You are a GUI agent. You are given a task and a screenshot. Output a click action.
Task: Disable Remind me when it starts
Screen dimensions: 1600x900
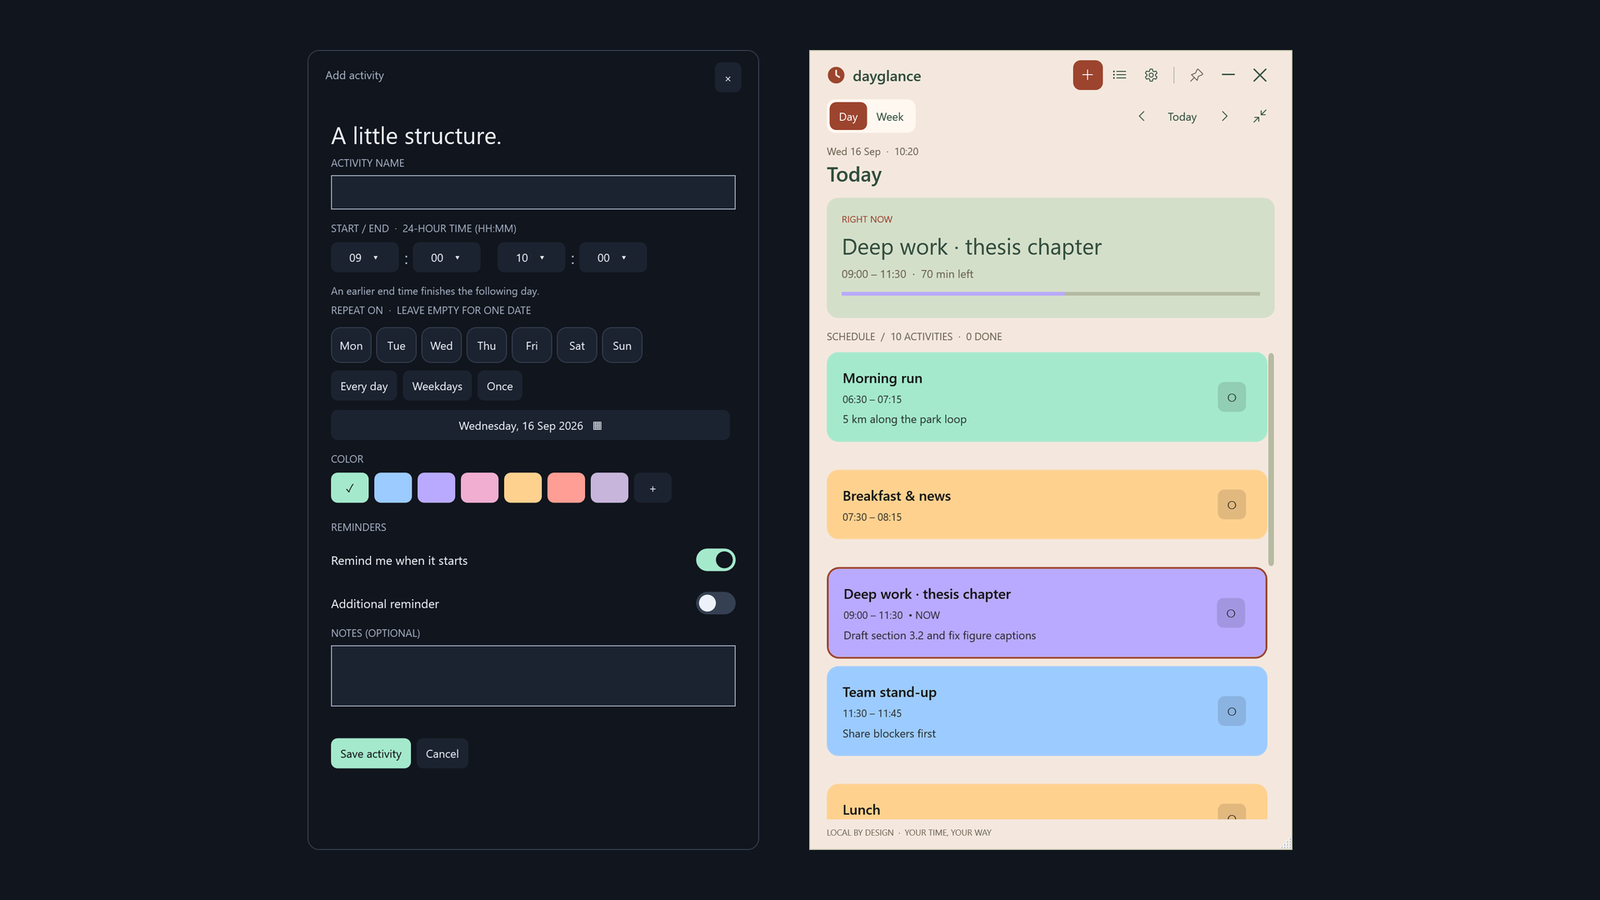(x=715, y=560)
